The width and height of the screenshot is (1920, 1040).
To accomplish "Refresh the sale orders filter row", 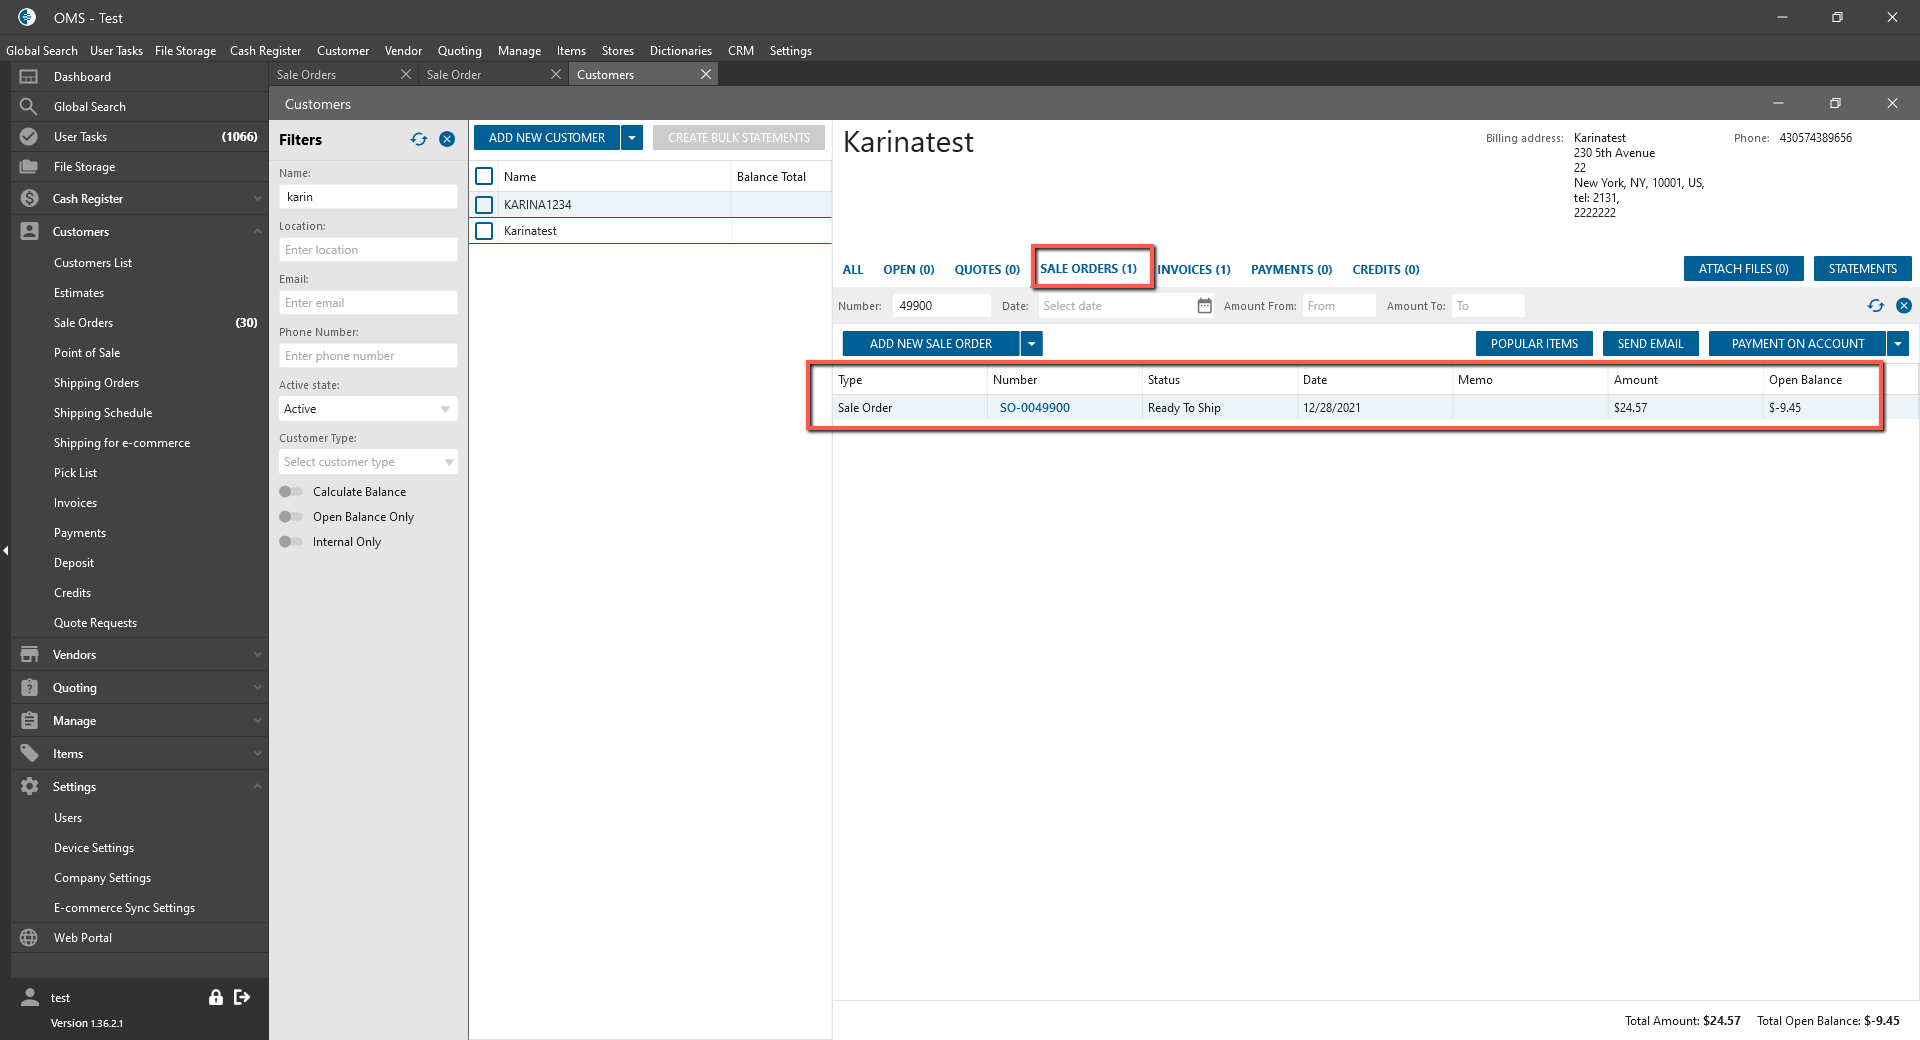I will (x=1876, y=306).
